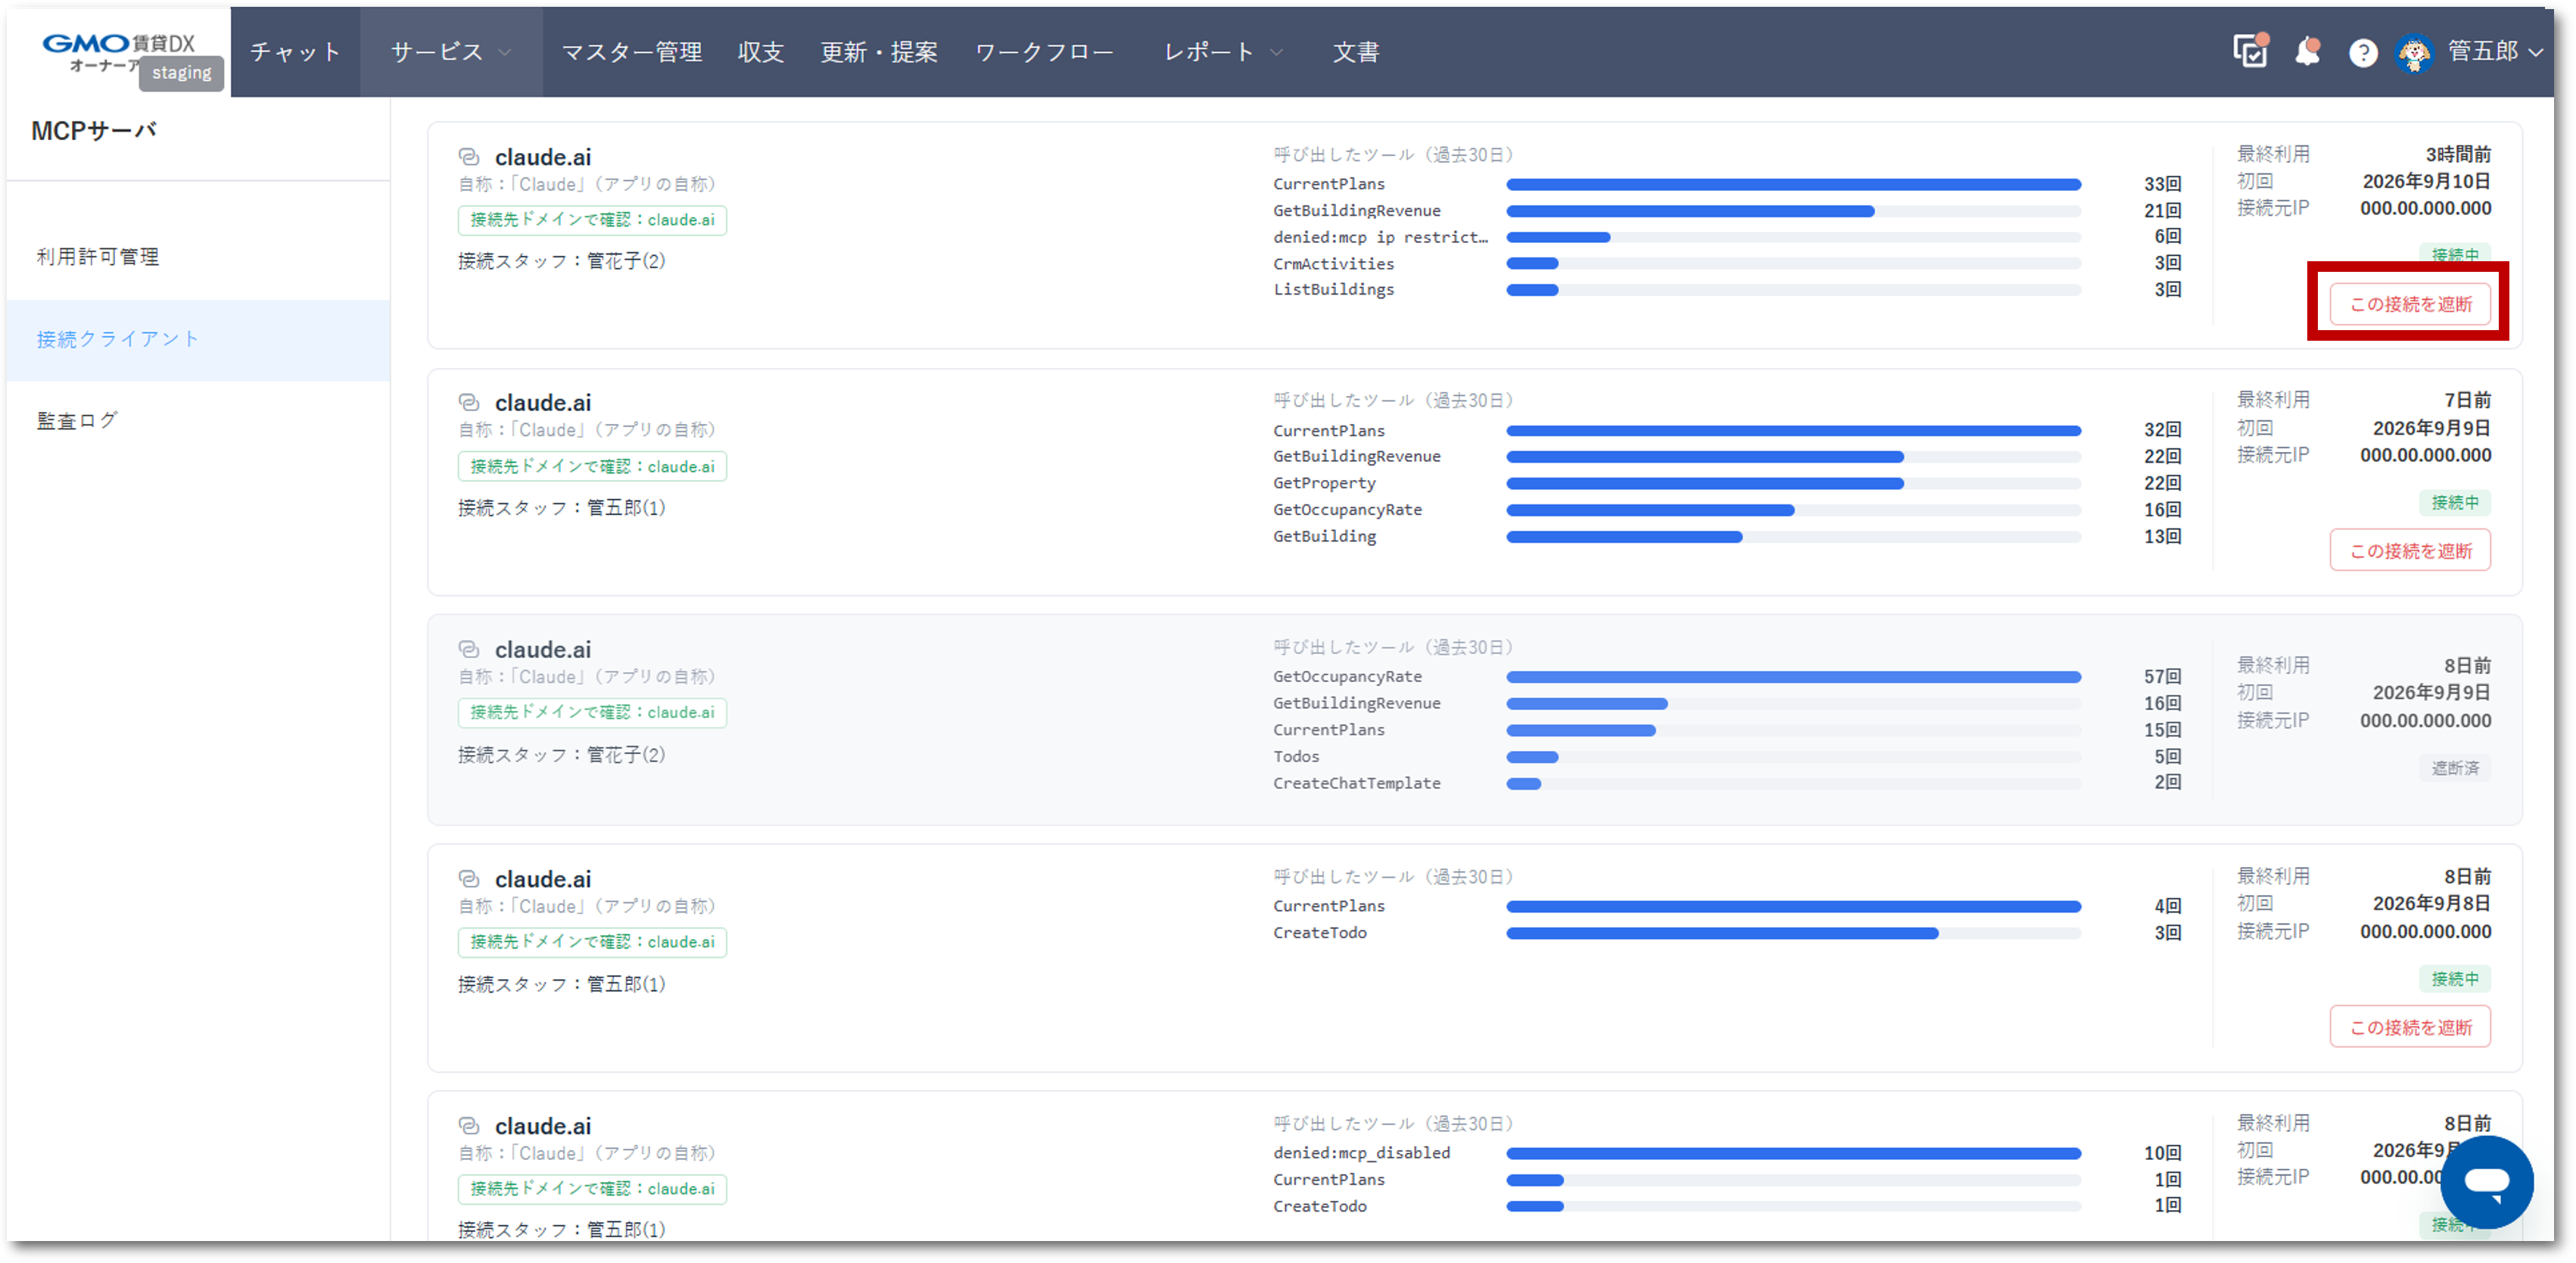This screenshot has height=1263, width=2576.
Task: Select 利用許可管理 in the sidebar
Action: (198, 257)
